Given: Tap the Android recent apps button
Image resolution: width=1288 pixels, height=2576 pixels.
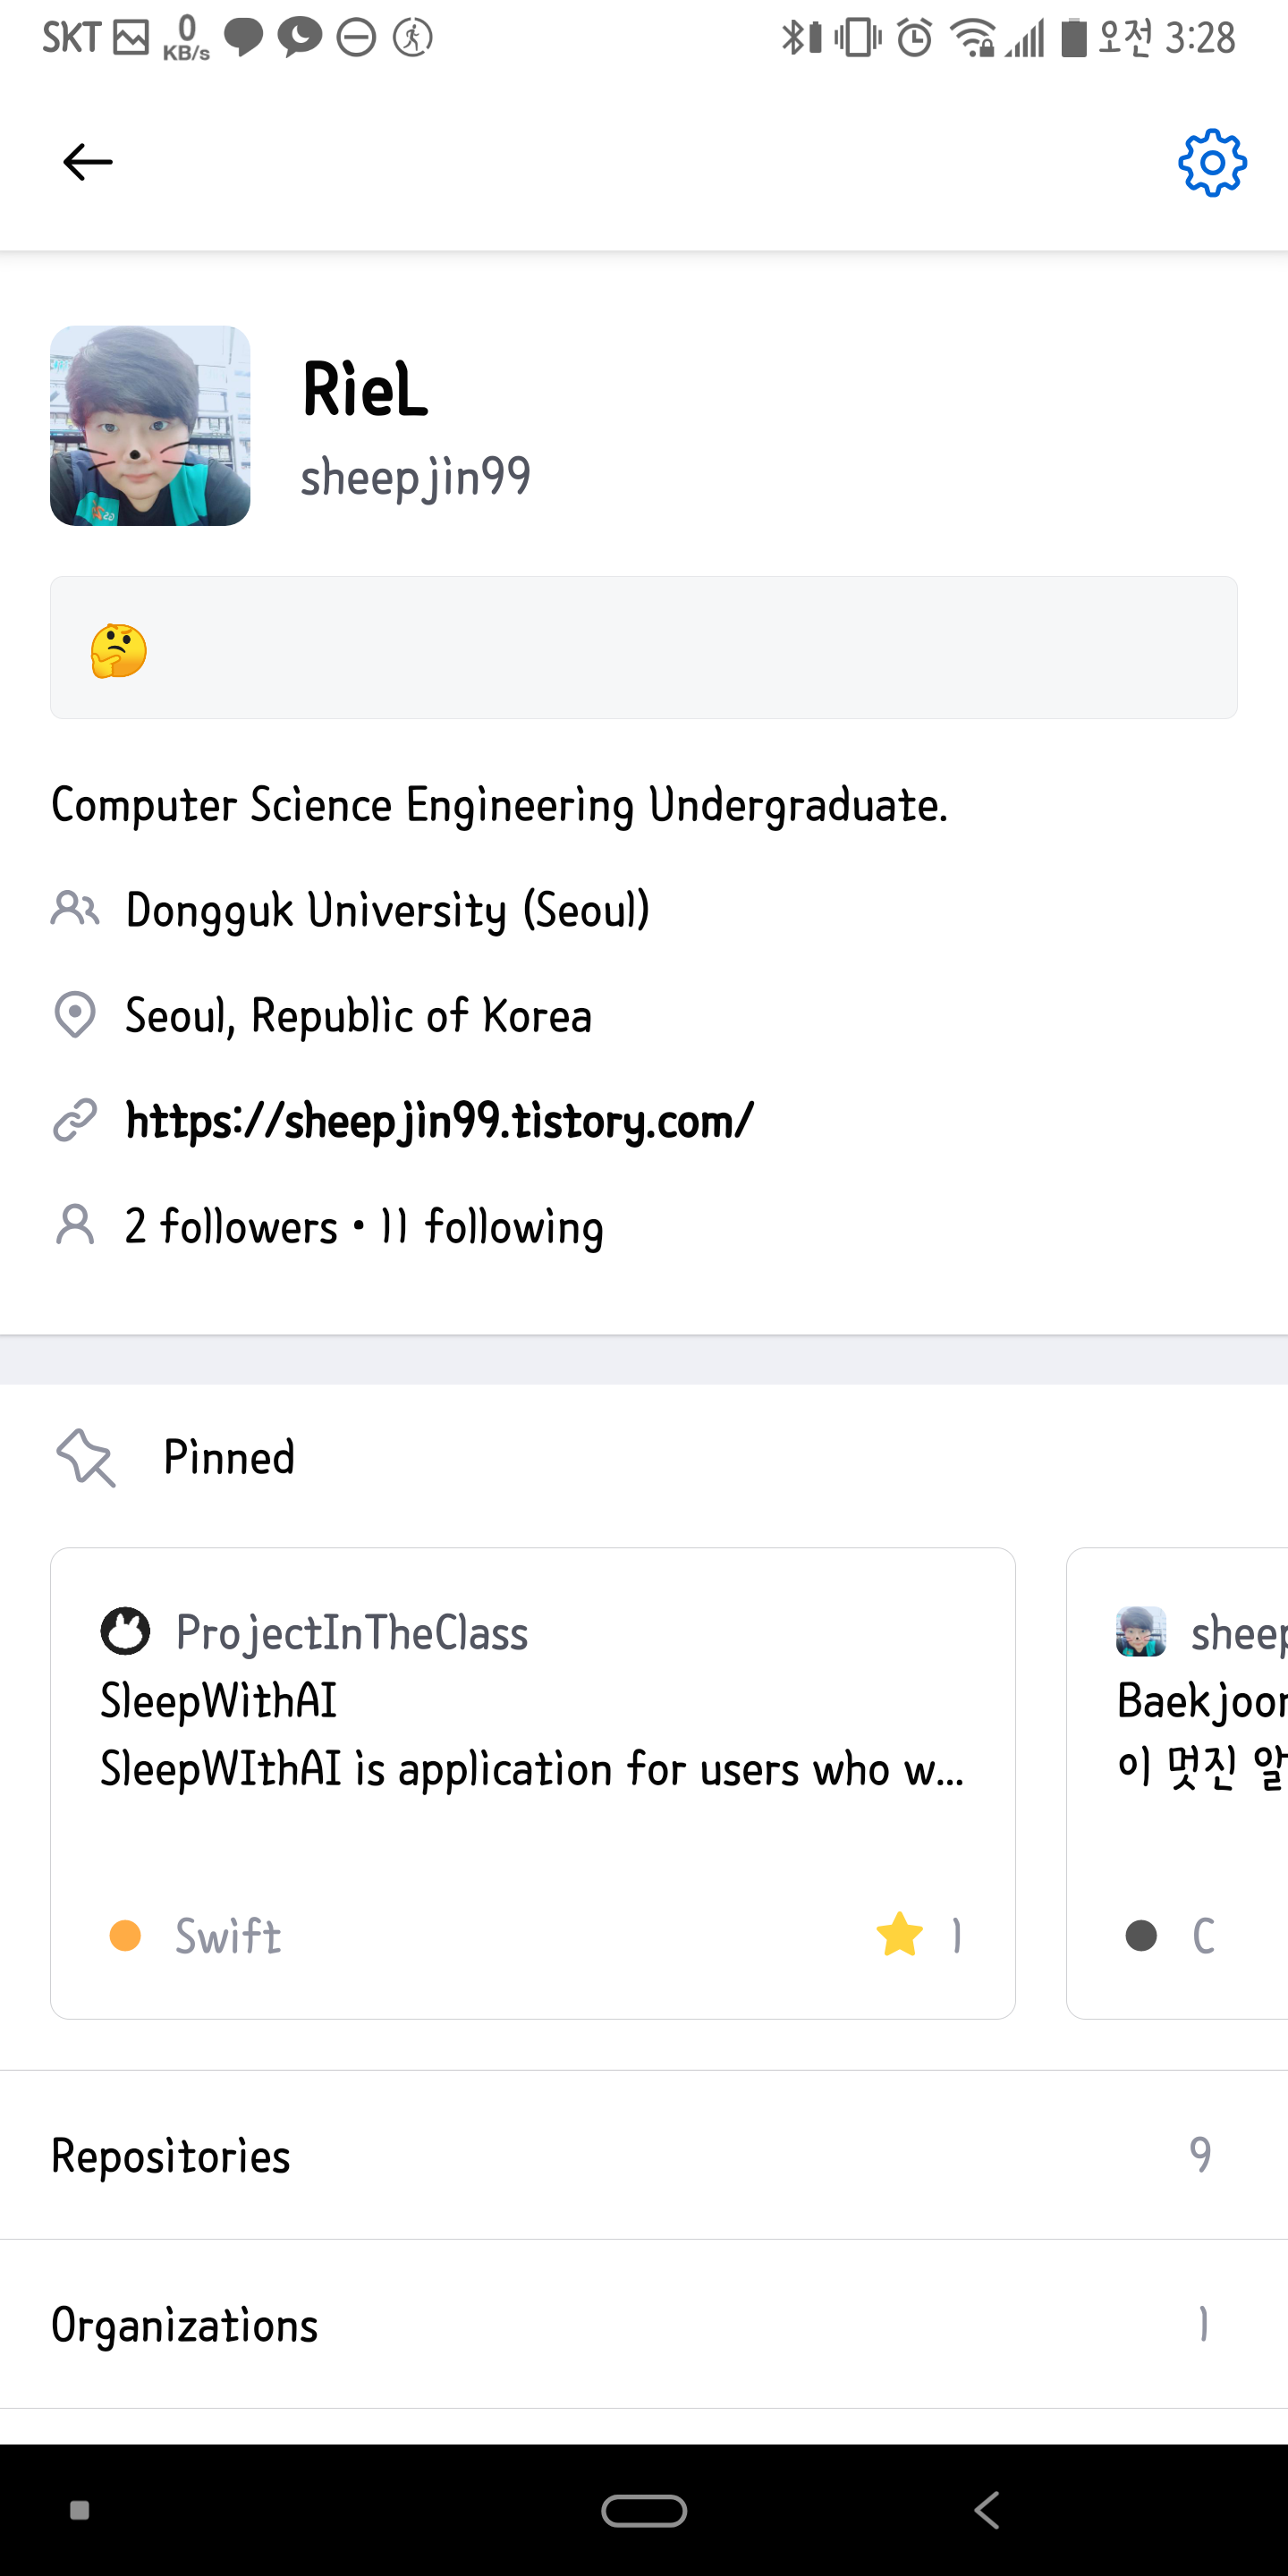Looking at the screenshot, I should 80,2510.
